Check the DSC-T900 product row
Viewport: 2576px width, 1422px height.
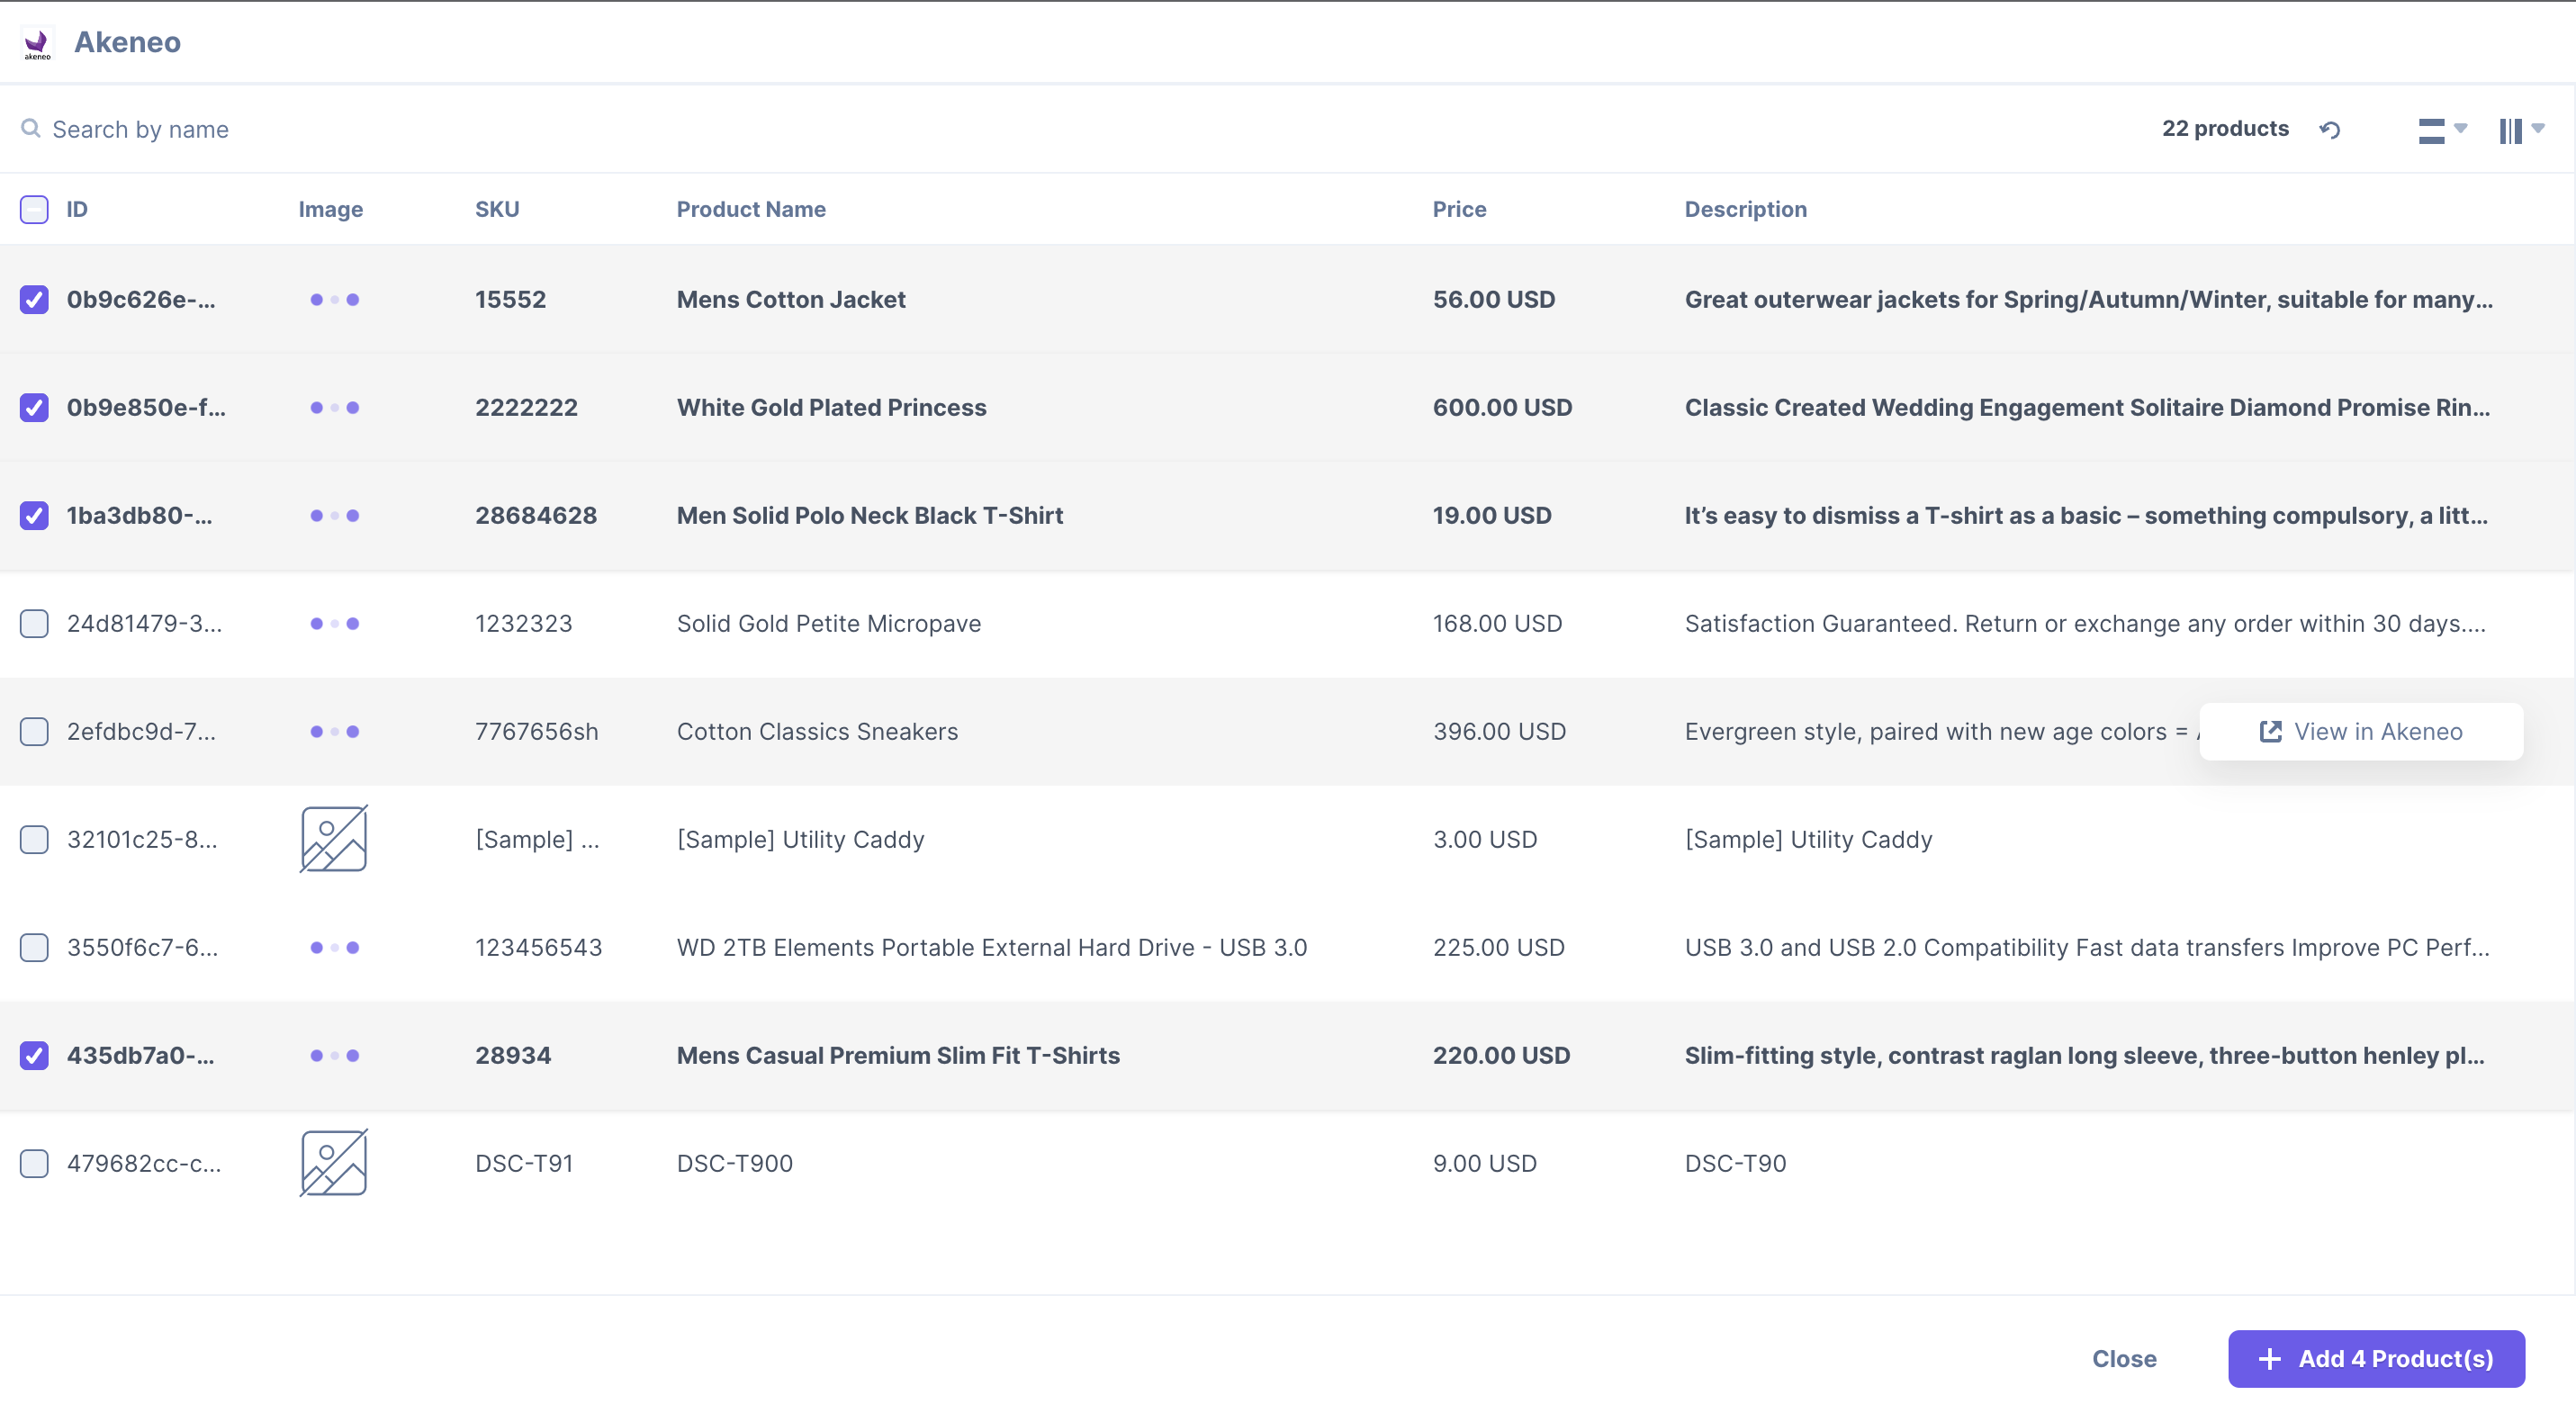[x=34, y=1163]
